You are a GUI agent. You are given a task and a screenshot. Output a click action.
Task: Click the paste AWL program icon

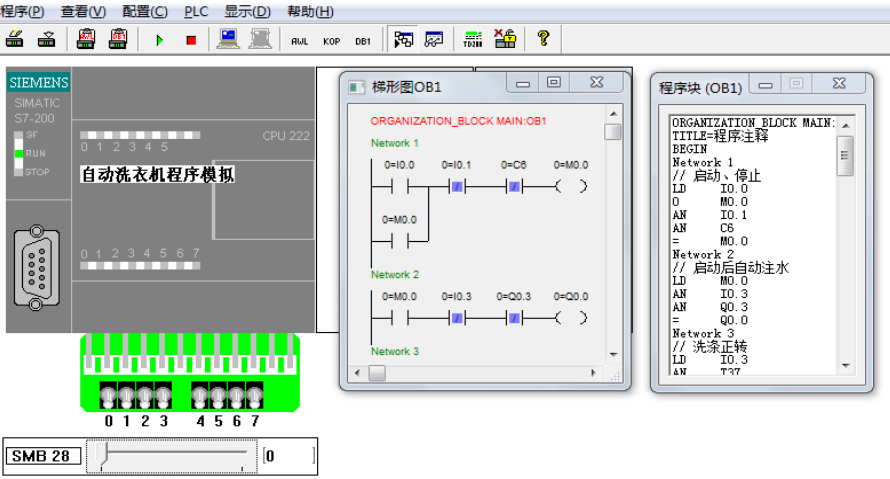click(x=86, y=39)
